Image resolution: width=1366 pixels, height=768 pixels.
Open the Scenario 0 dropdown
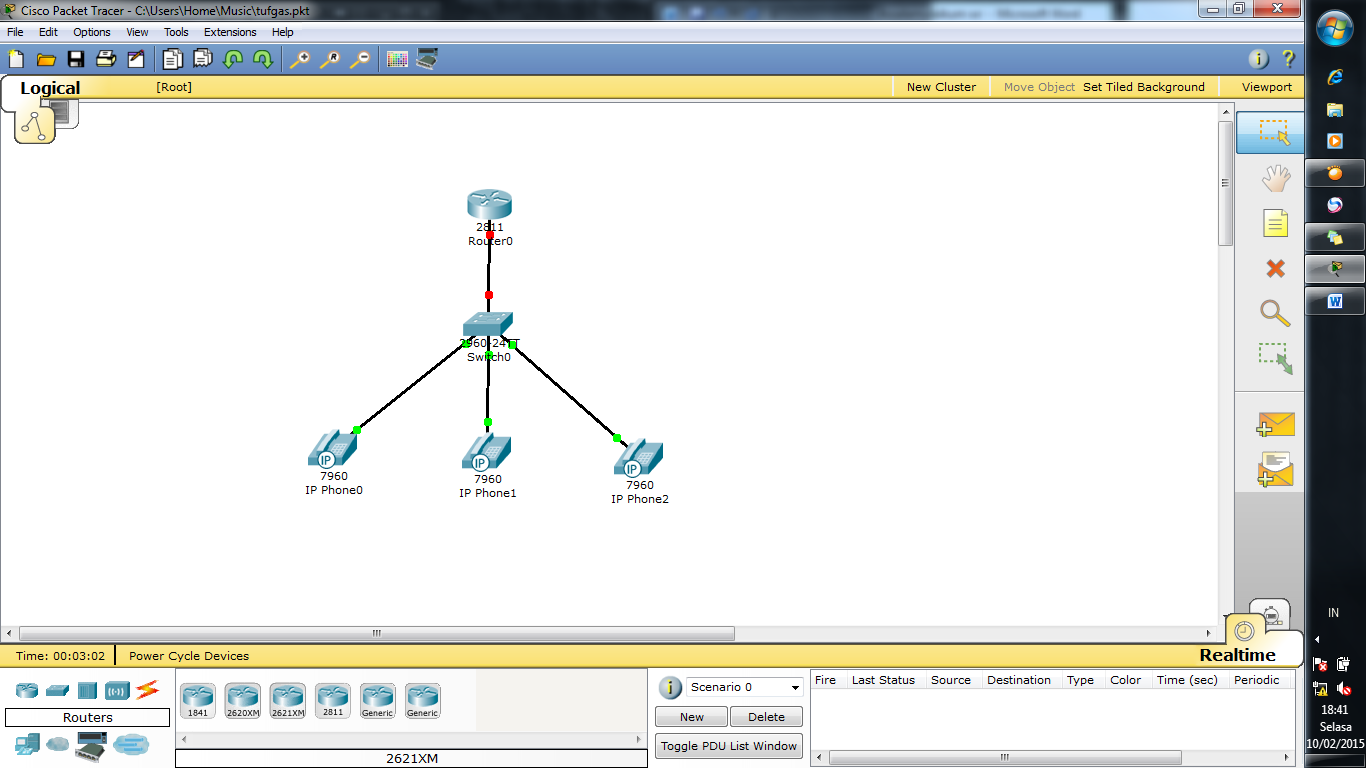(x=745, y=687)
